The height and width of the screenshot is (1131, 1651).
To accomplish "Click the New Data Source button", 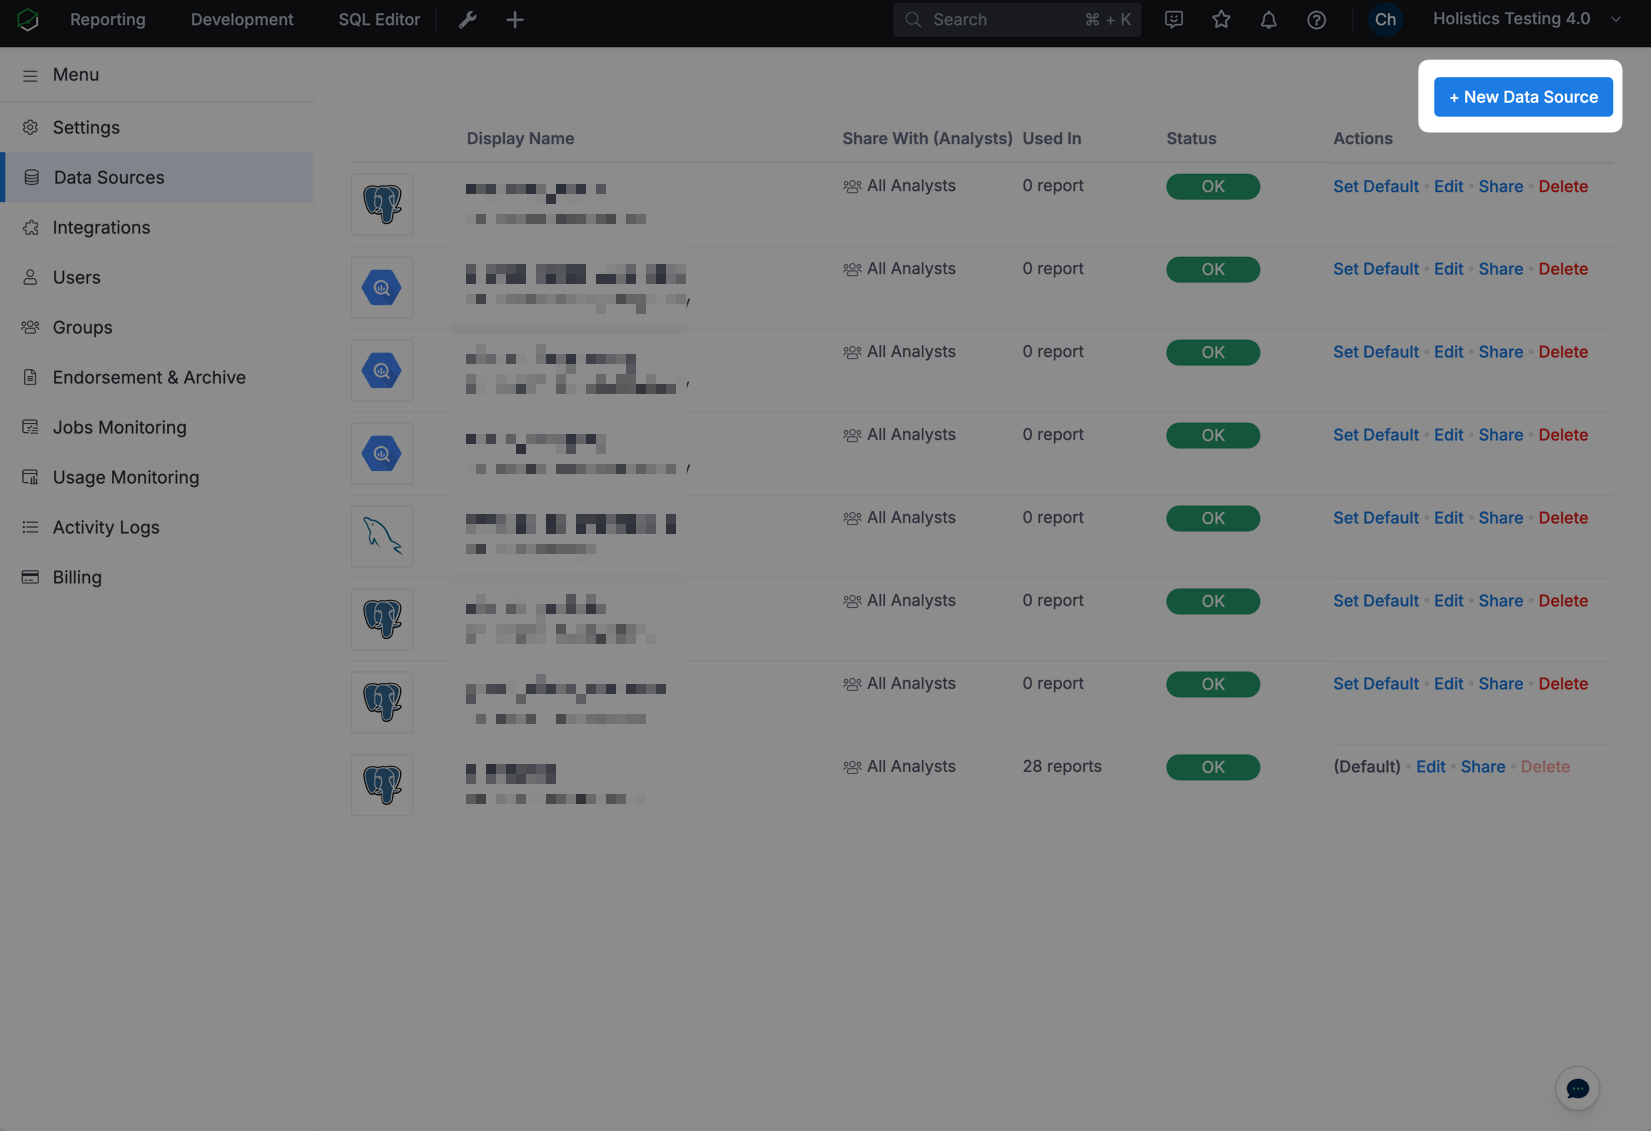I will [1522, 97].
